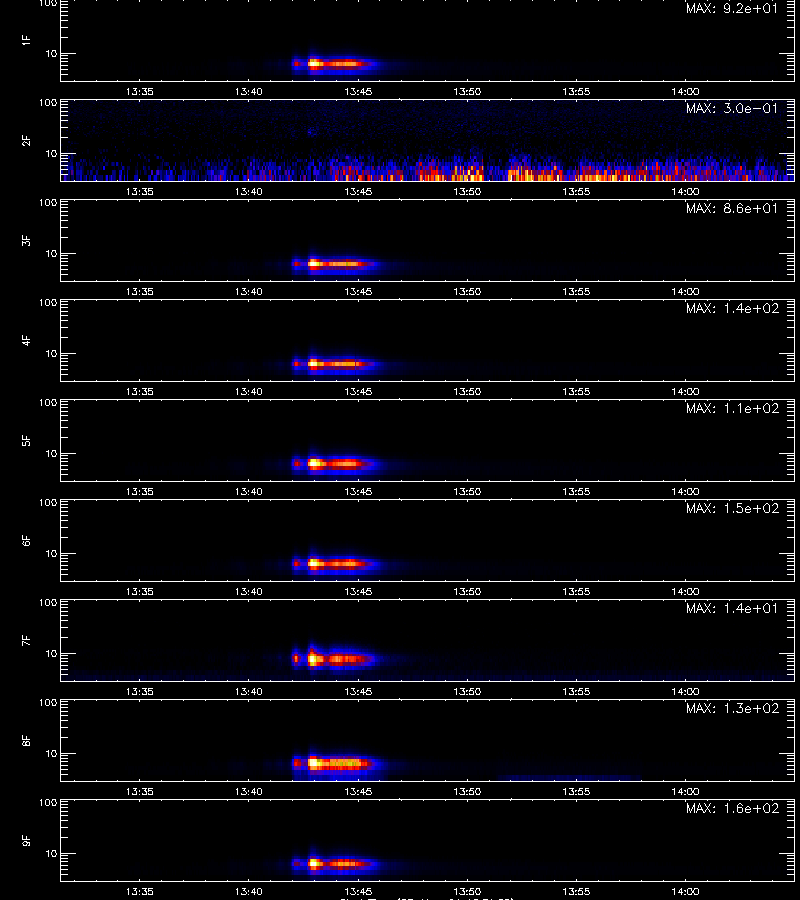Click the bright burst in the 5F spectrogram
The height and width of the screenshot is (900, 800).
tap(335, 463)
